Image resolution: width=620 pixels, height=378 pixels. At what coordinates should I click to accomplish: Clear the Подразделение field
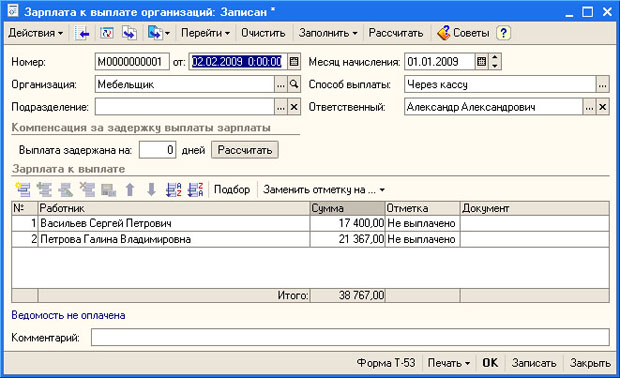(294, 107)
